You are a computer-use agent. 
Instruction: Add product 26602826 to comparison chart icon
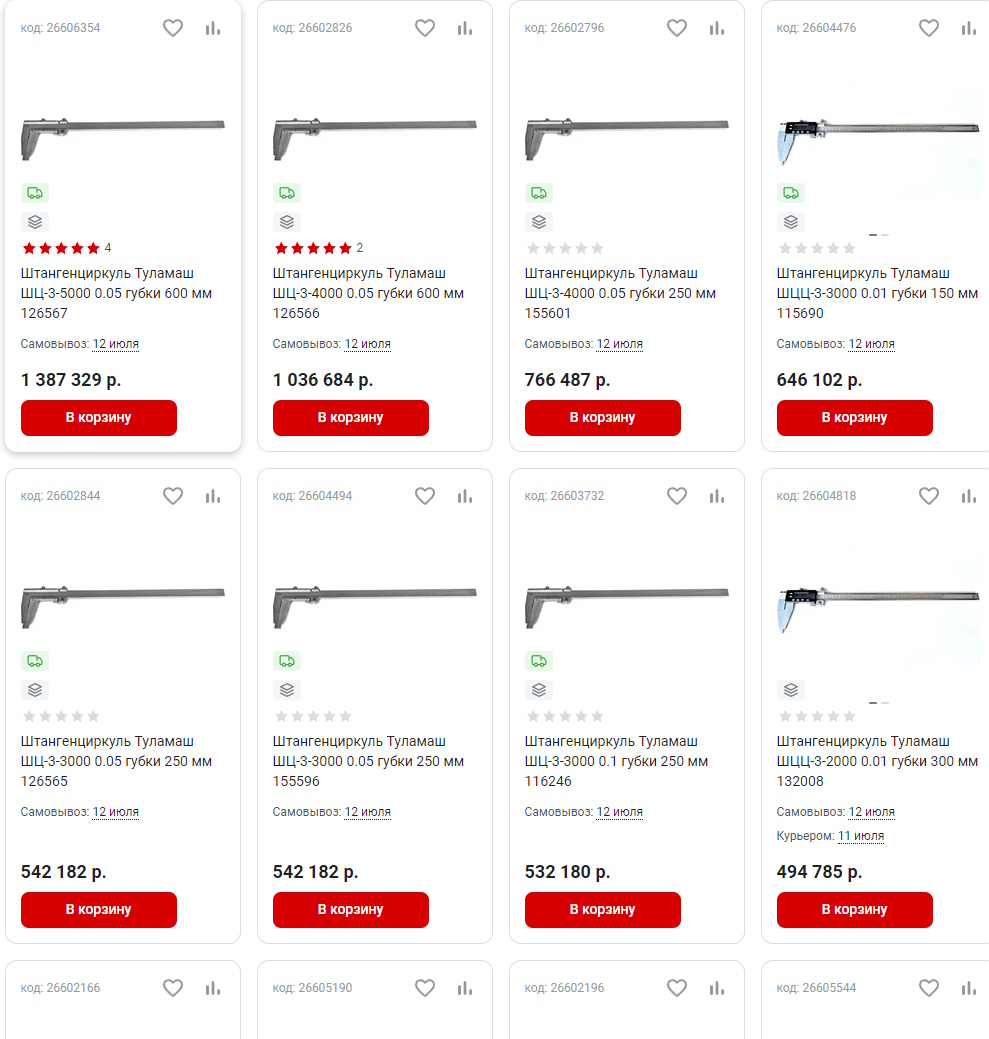pos(464,28)
